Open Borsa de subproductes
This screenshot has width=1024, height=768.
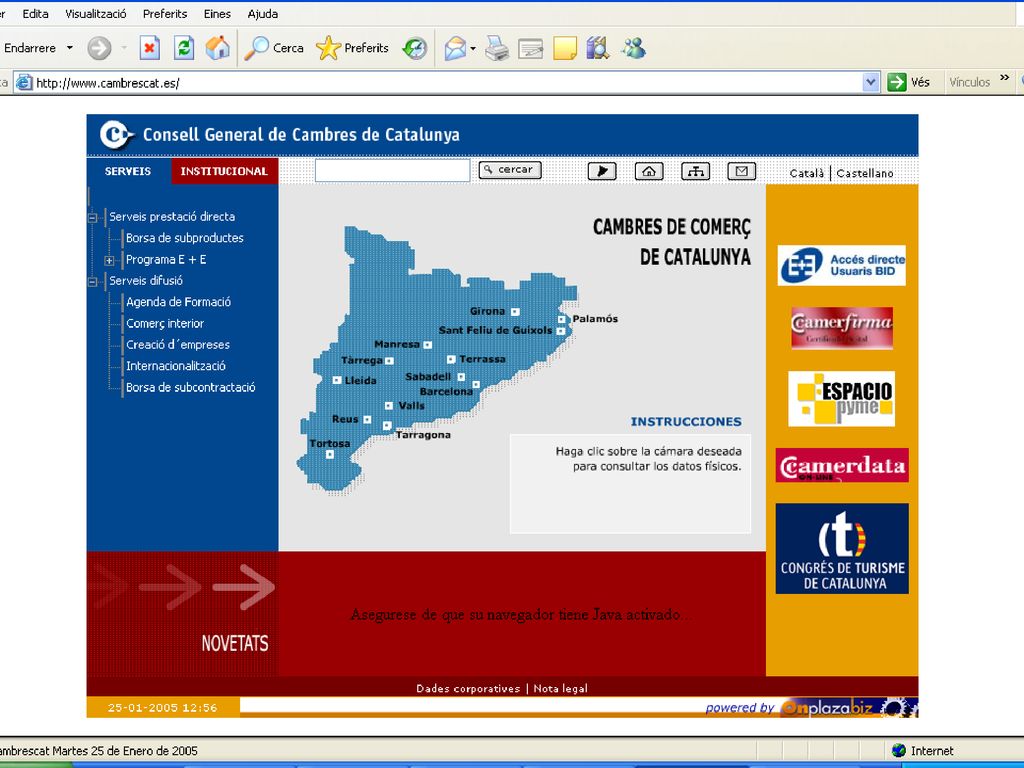(185, 238)
